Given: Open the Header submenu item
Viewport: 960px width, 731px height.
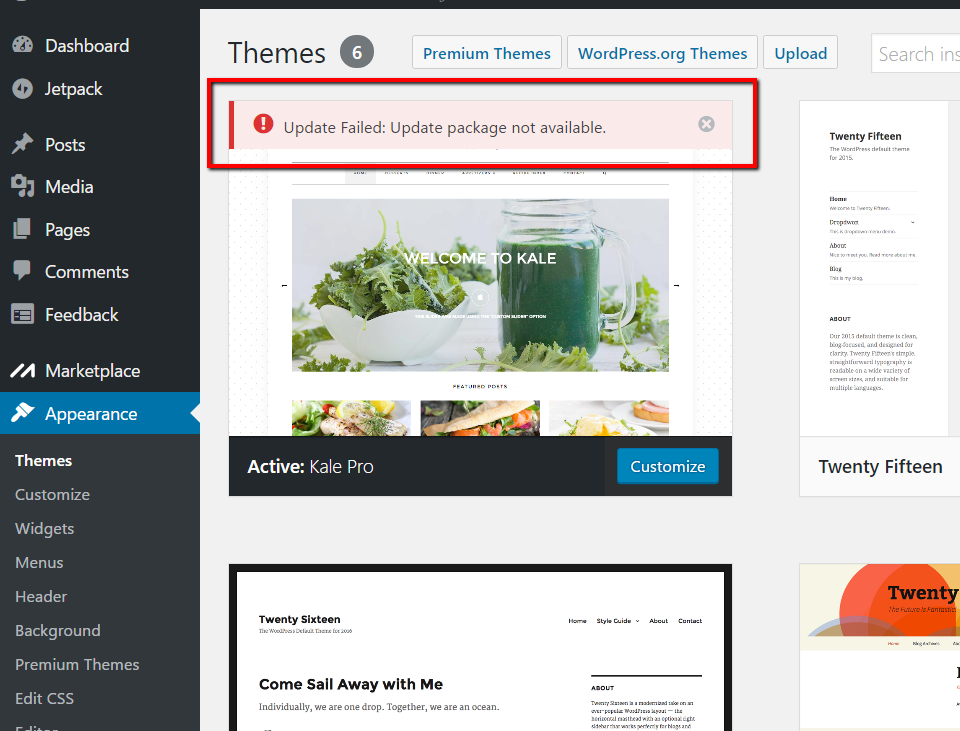Looking at the screenshot, I should pos(41,596).
